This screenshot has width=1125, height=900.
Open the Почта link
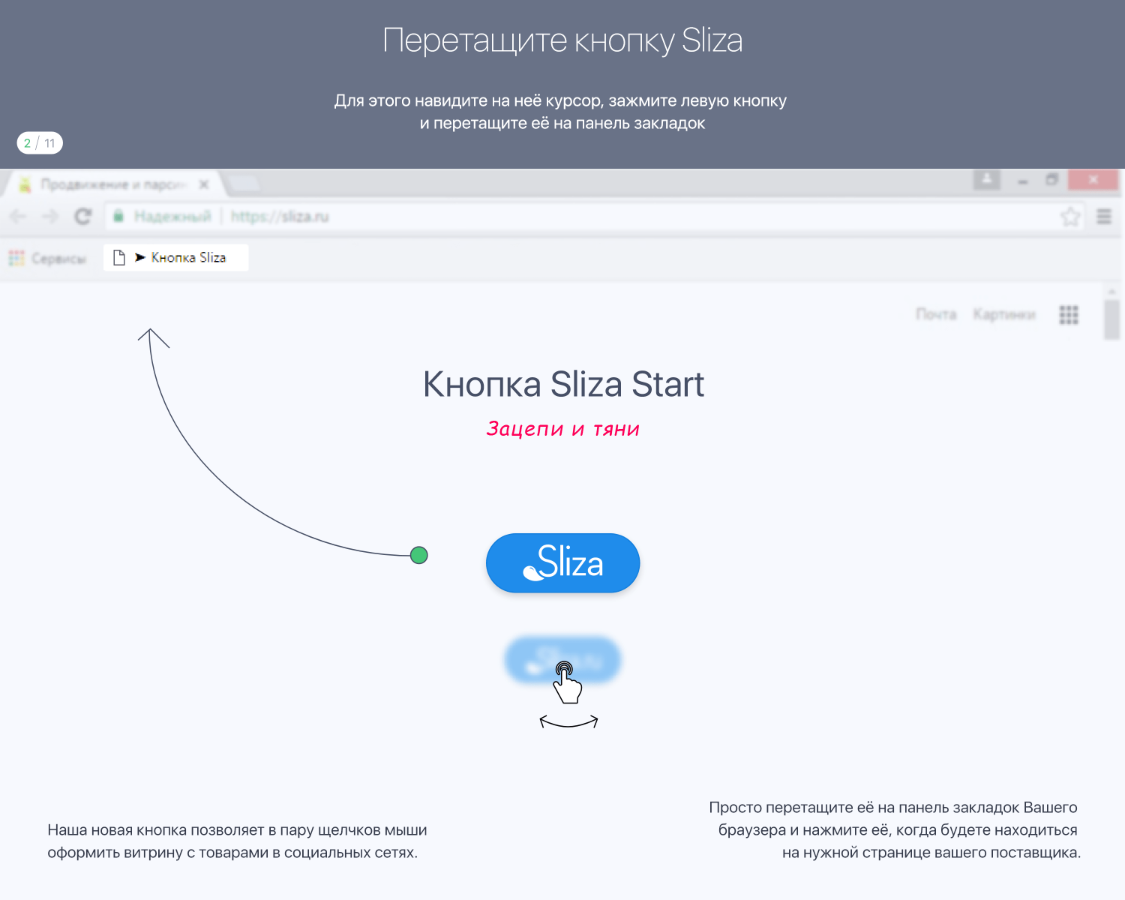point(936,314)
